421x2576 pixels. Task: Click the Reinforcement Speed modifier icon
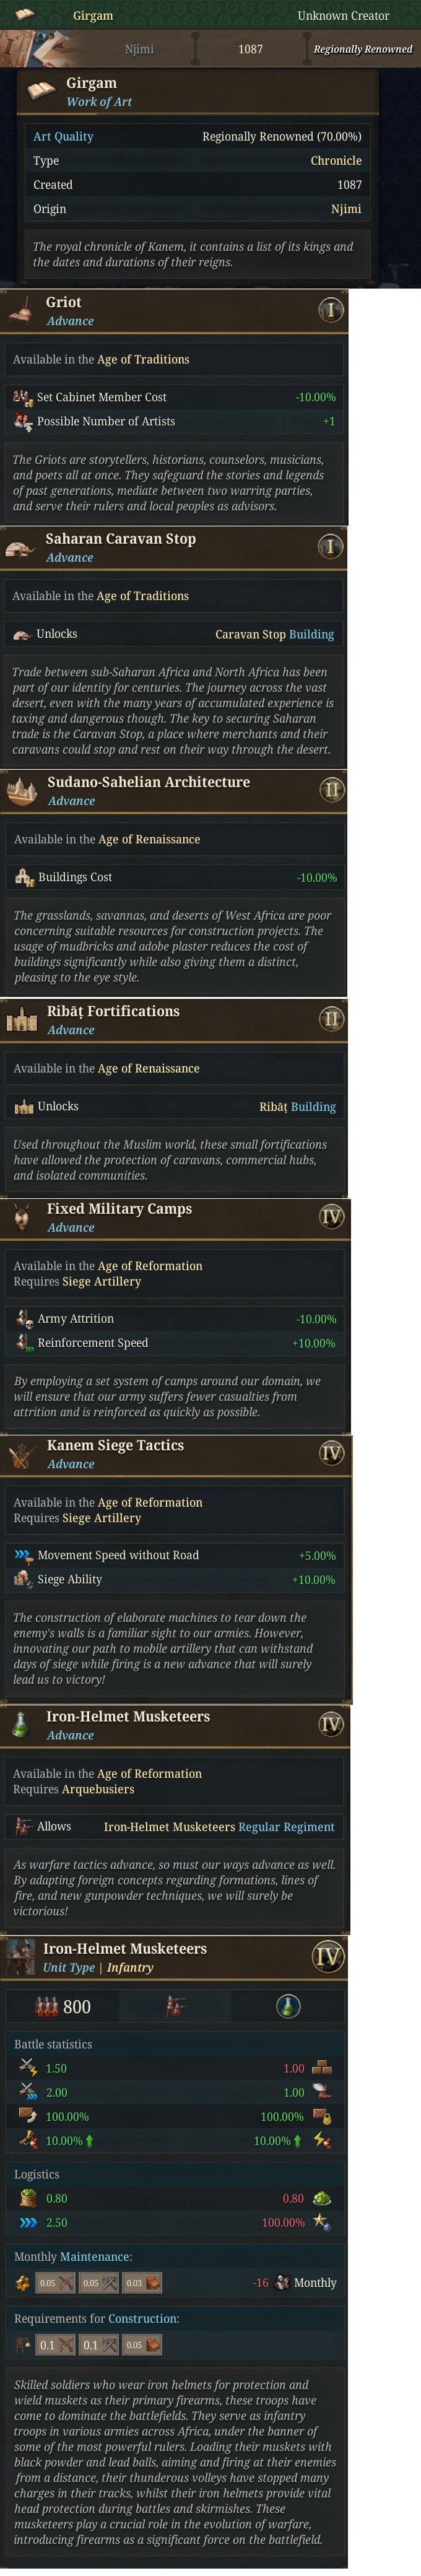coord(24,1343)
